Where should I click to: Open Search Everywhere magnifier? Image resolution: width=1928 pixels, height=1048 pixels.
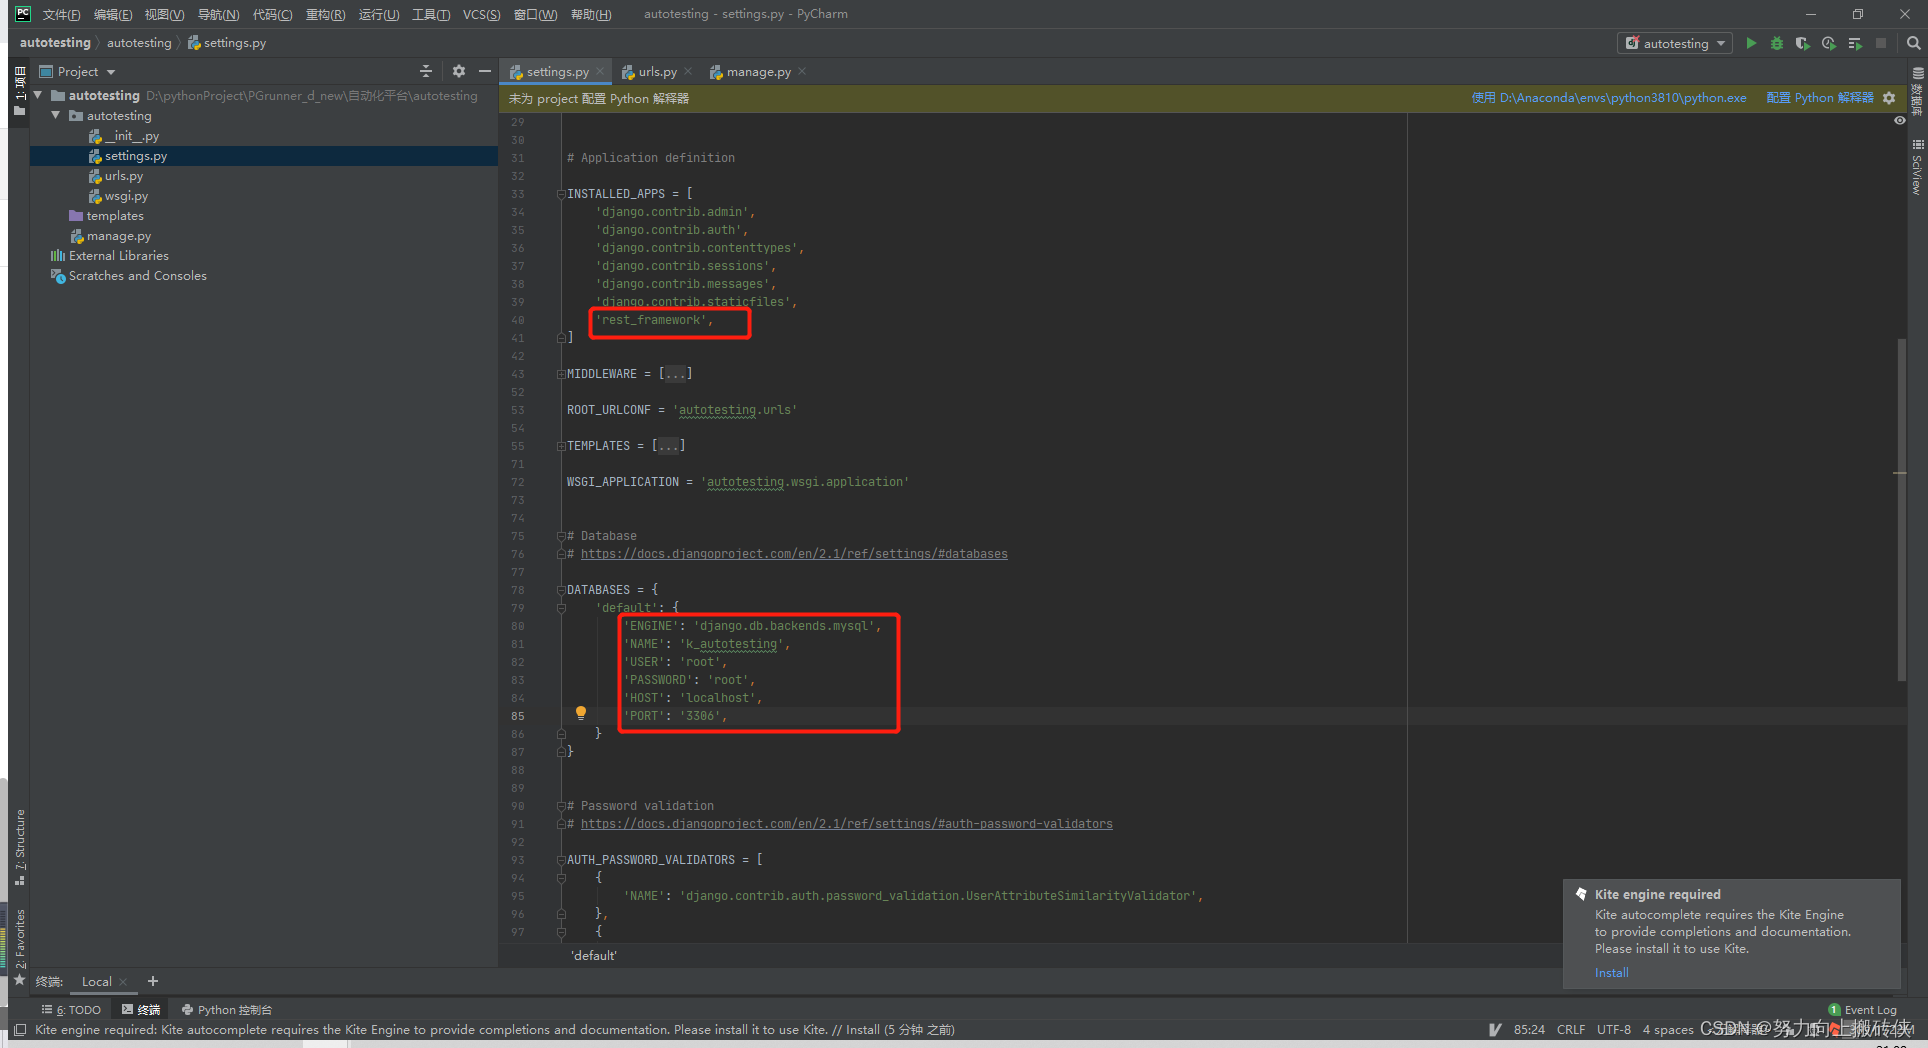pyautogui.click(x=1913, y=43)
